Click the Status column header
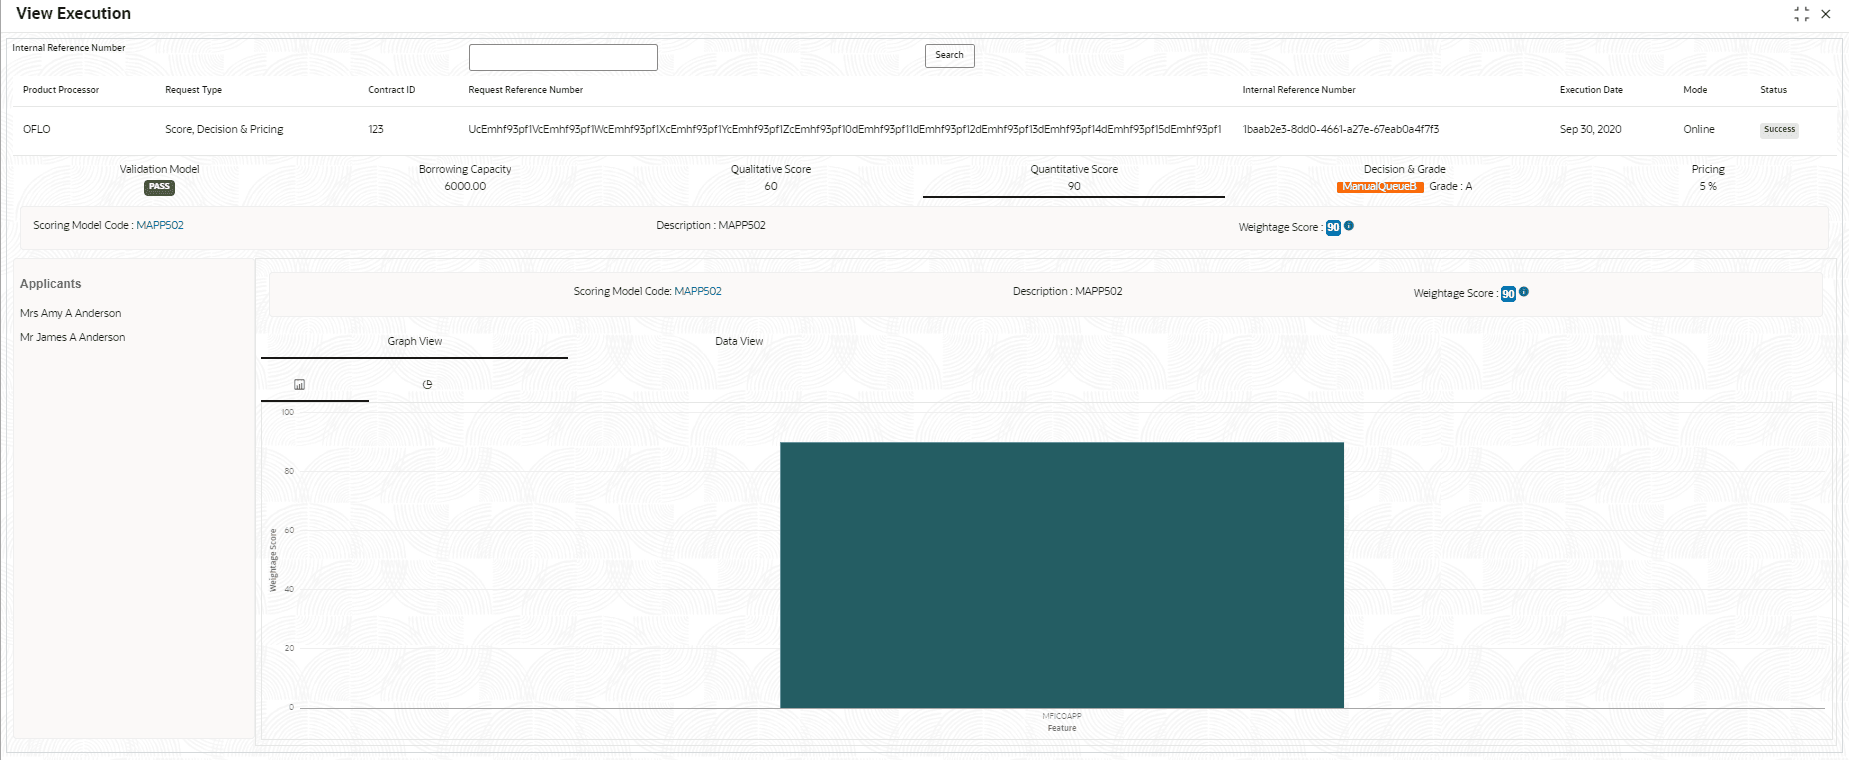The image size is (1849, 760). [x=1773, y=90]
